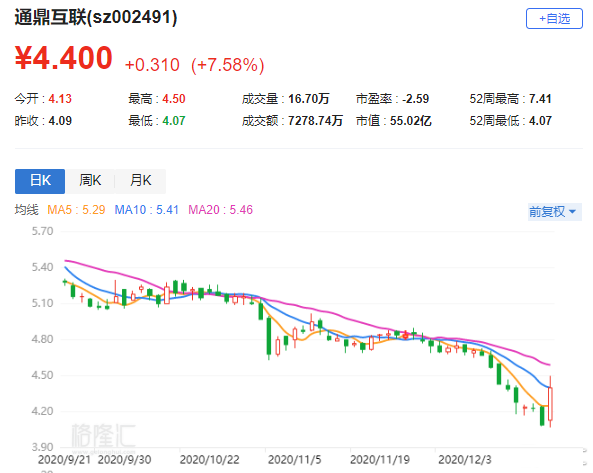
Task: Click the 4.80 y-axis label
Action: [x=42, y=339]
